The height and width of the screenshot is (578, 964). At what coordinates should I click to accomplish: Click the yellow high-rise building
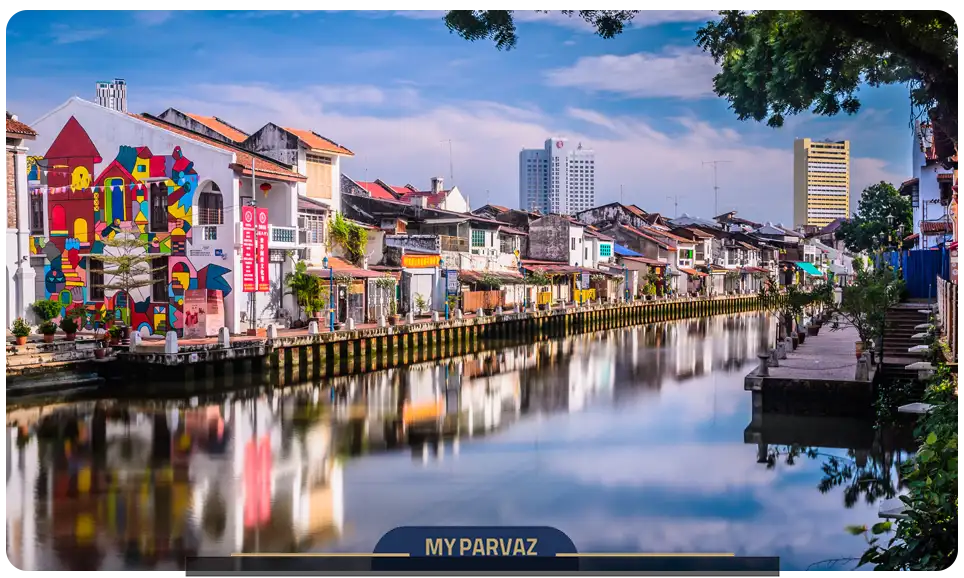821,181
